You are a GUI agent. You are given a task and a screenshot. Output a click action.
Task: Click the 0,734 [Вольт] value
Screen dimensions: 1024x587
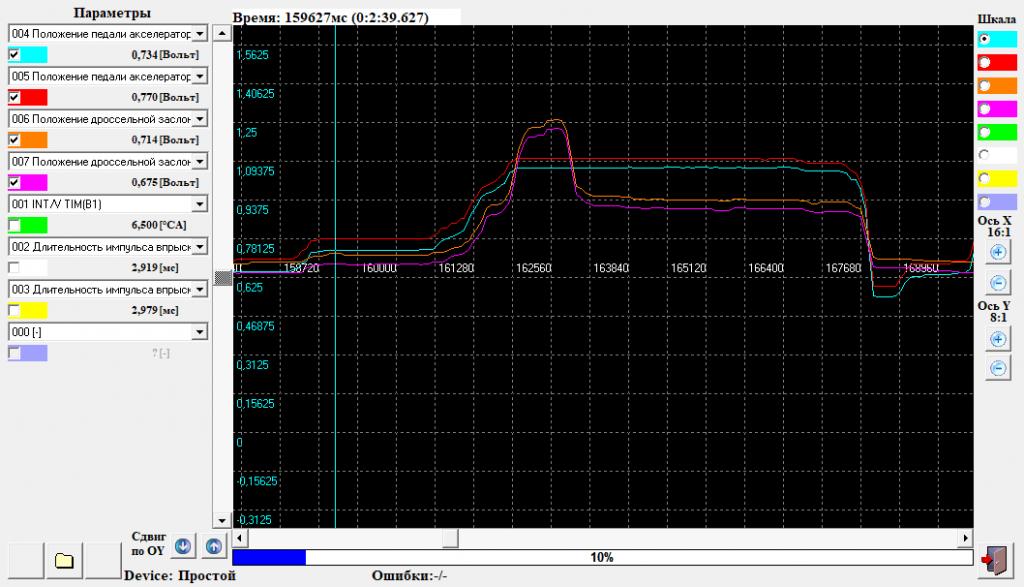pyautogui.click(x=165, y=55)
